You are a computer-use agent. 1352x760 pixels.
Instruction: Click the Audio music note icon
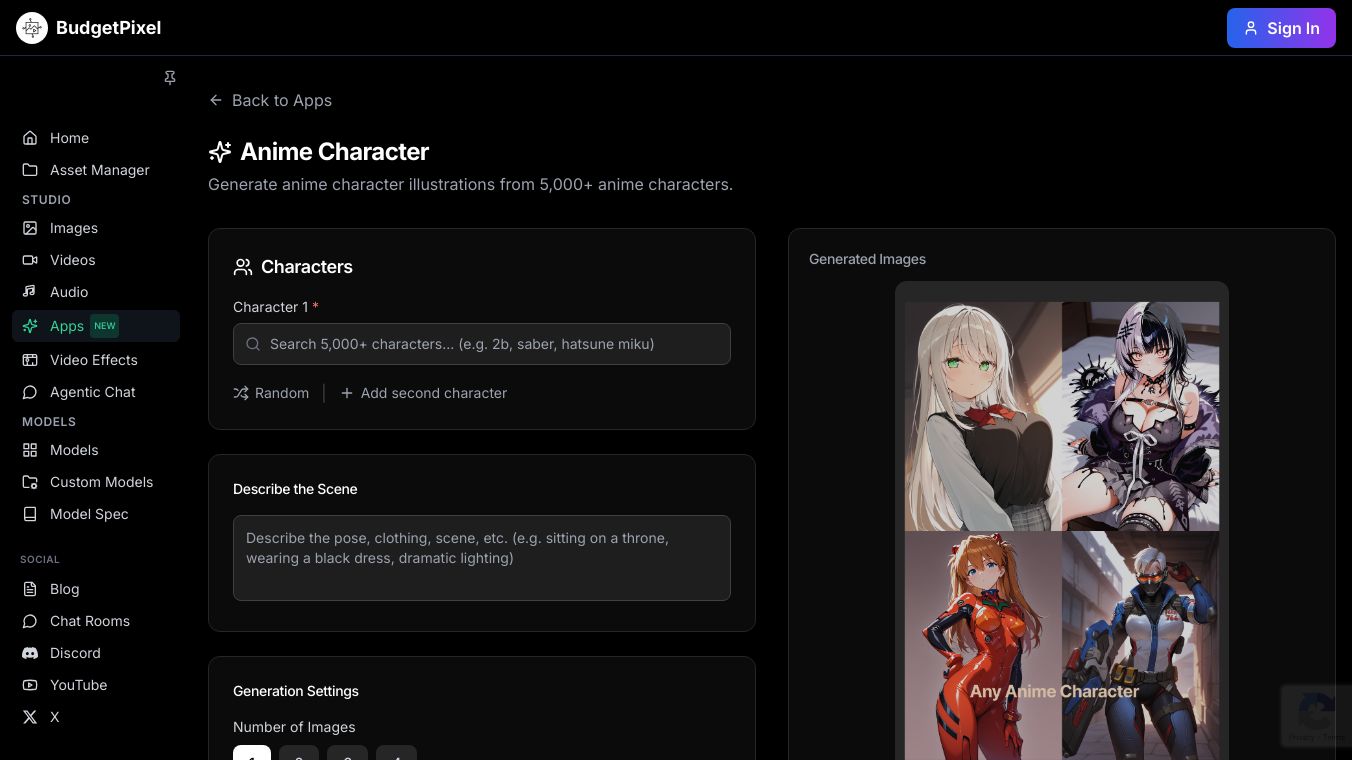[30, 292]
